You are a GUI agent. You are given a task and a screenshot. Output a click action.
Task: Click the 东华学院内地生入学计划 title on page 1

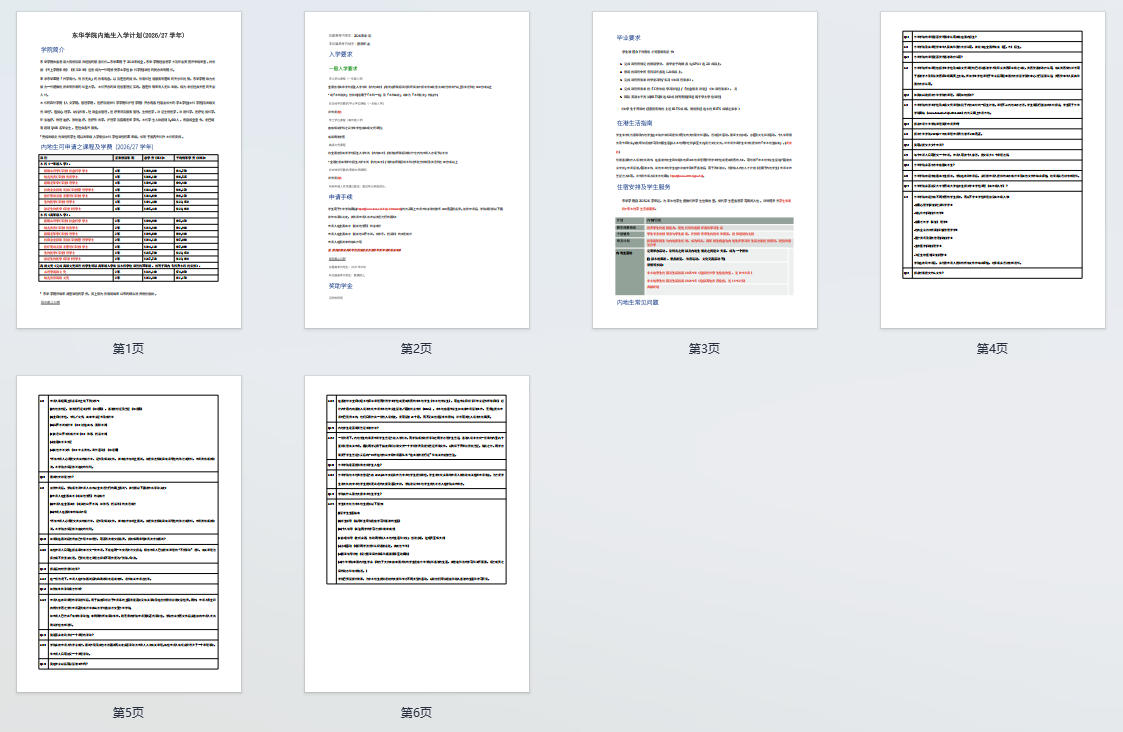pos(129,34)
